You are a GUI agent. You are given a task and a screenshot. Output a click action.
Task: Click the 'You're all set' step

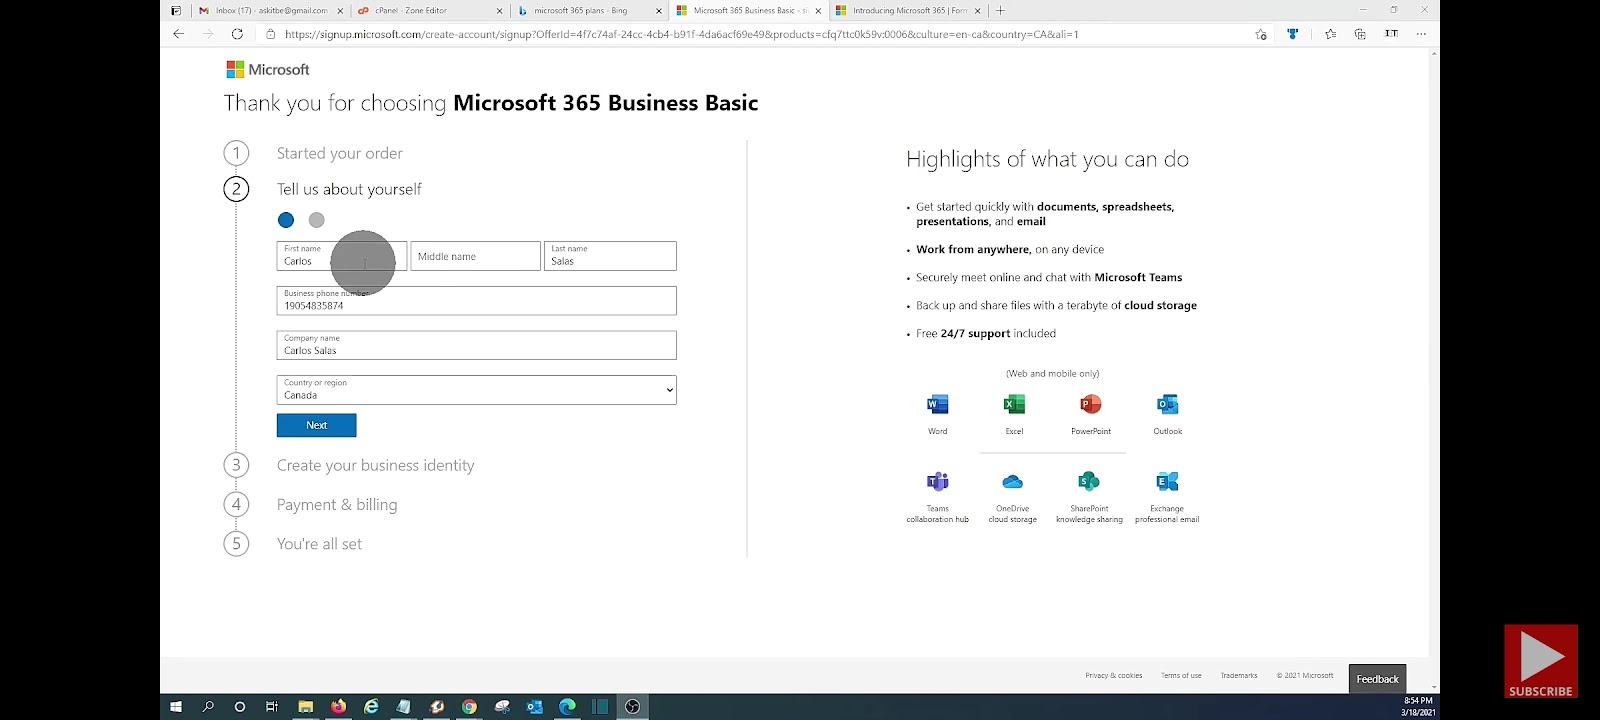point(319,544)
